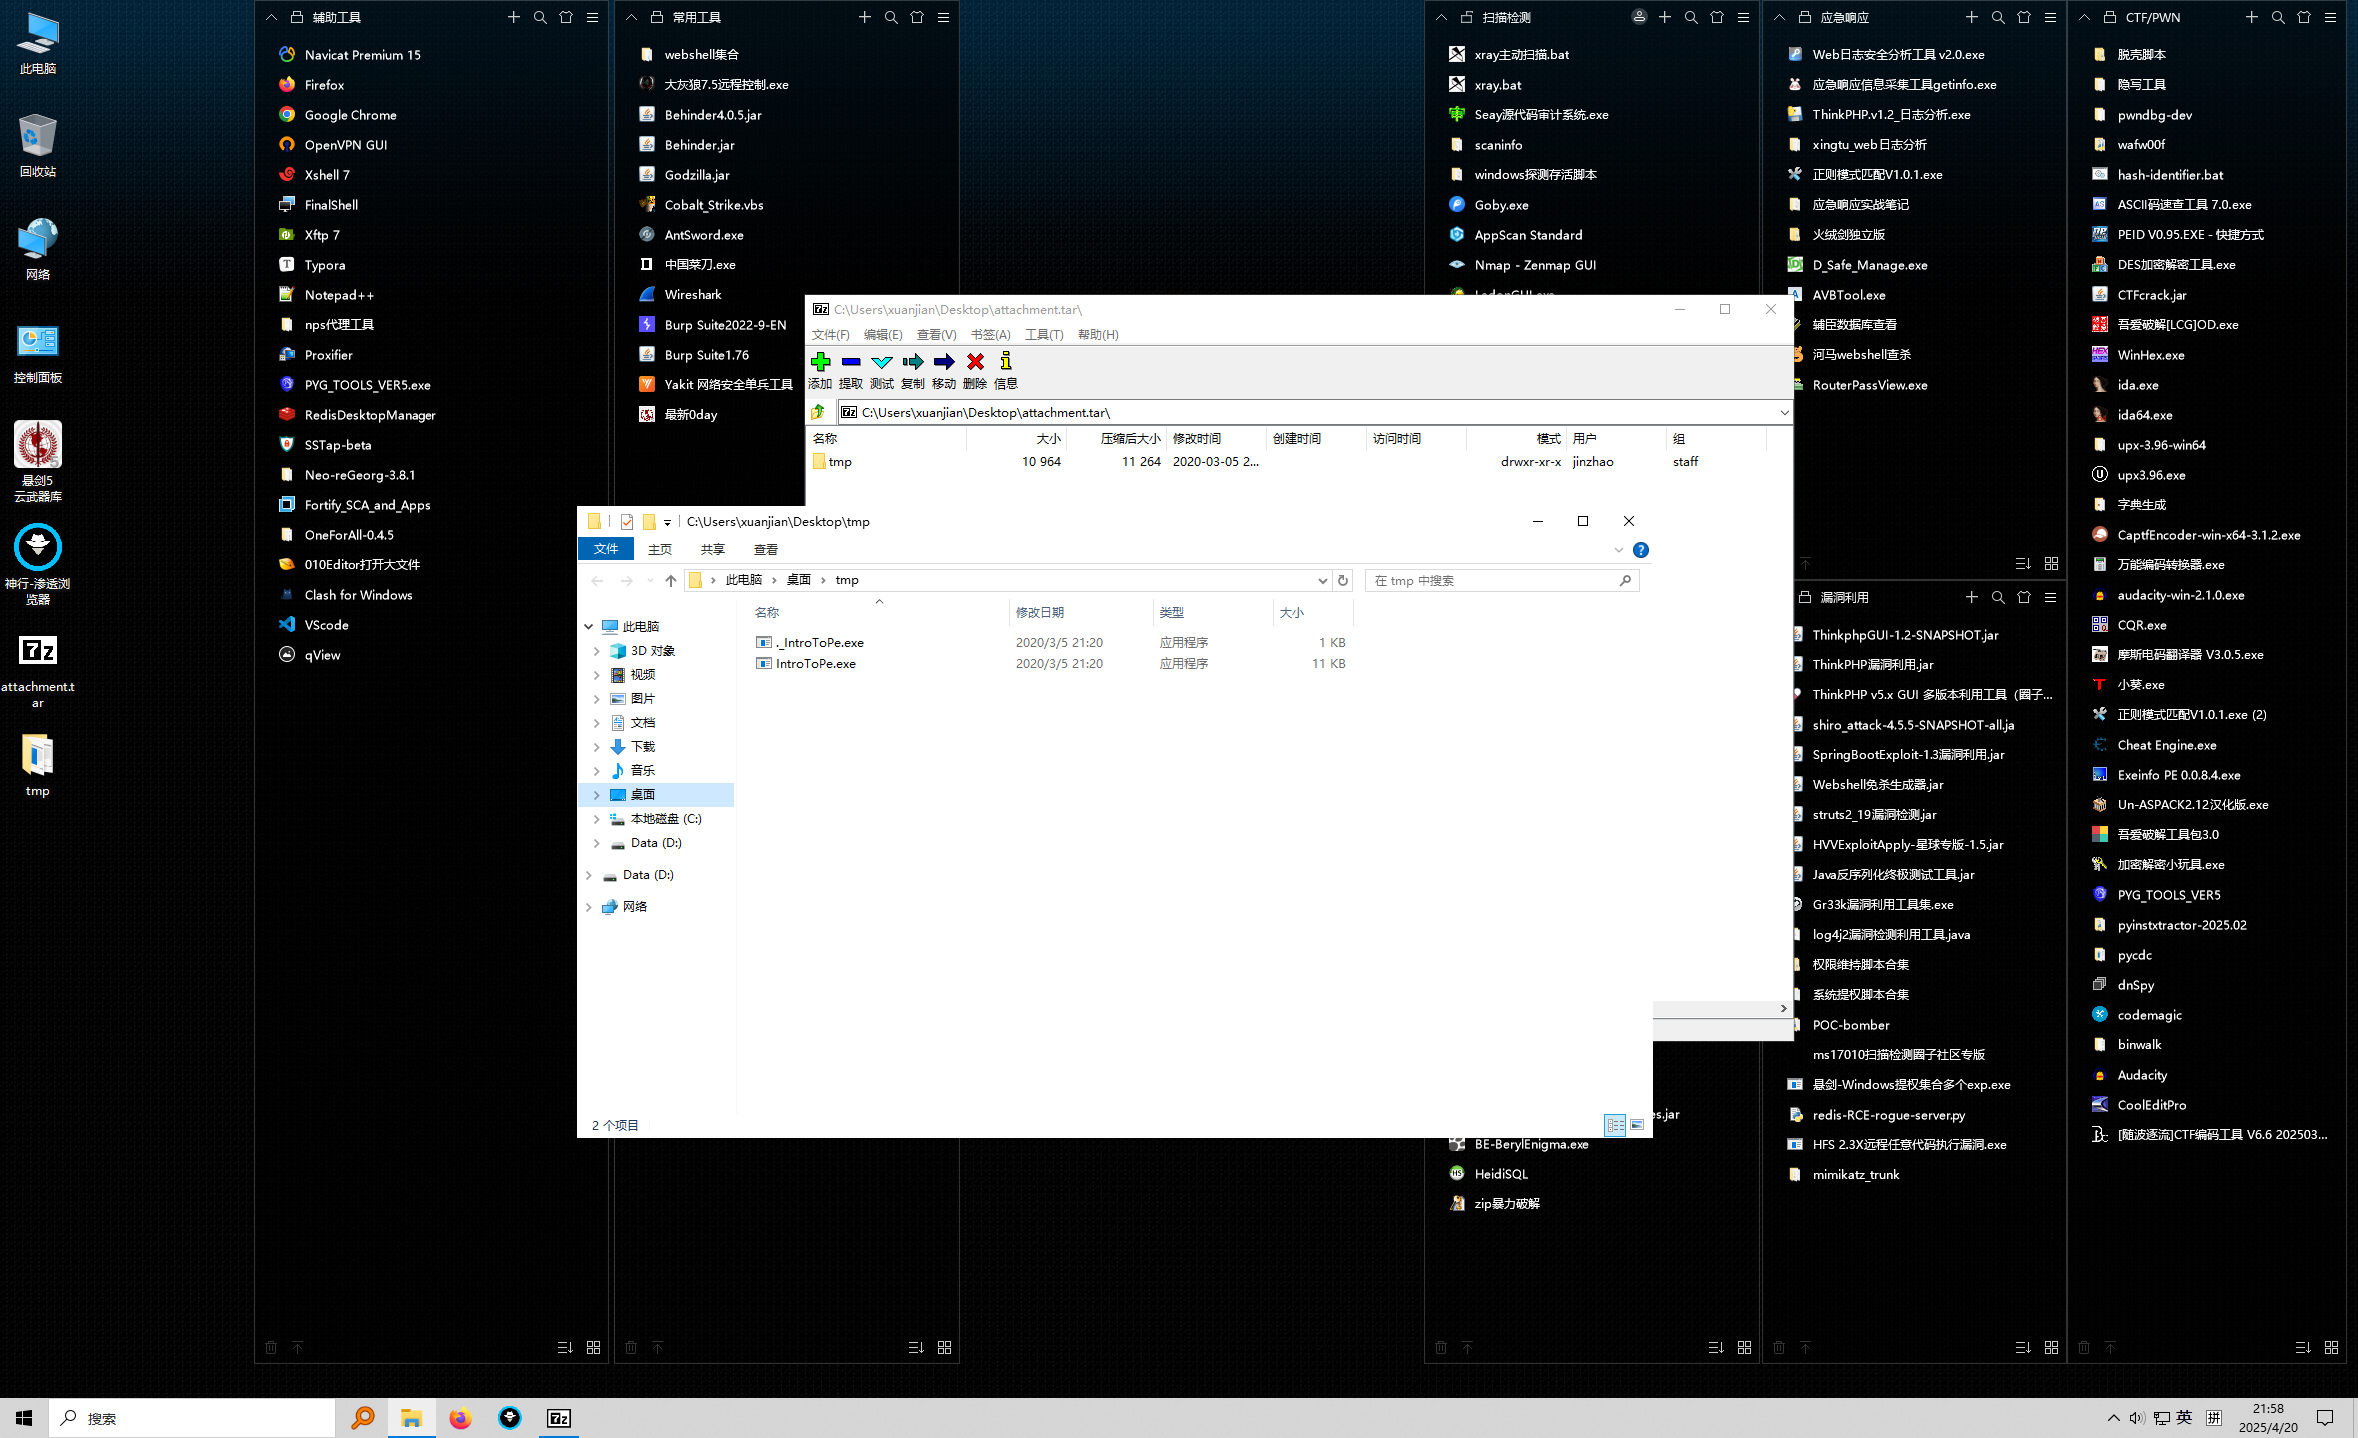Sort Explorer files by 修改日期 column
The width and height of the screenshot is (2358, 1438).
tap(1040, 612)
